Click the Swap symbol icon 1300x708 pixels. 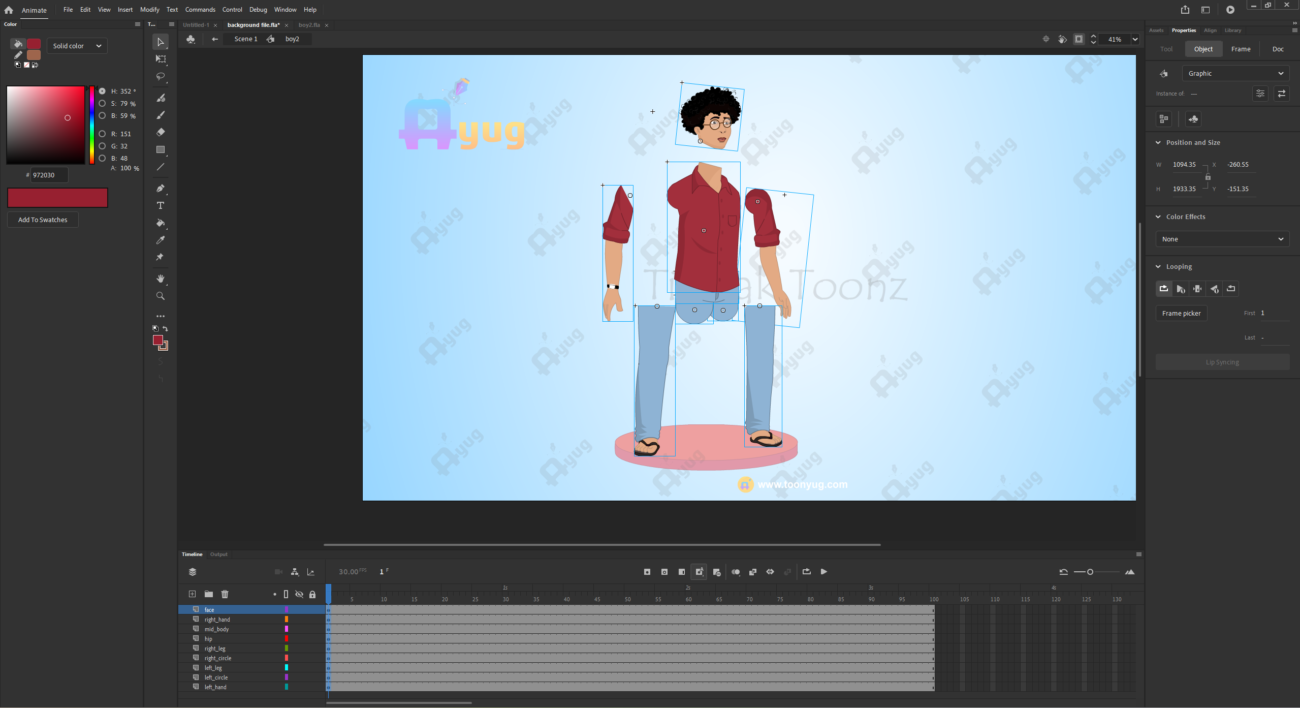tap(1281, 93)
